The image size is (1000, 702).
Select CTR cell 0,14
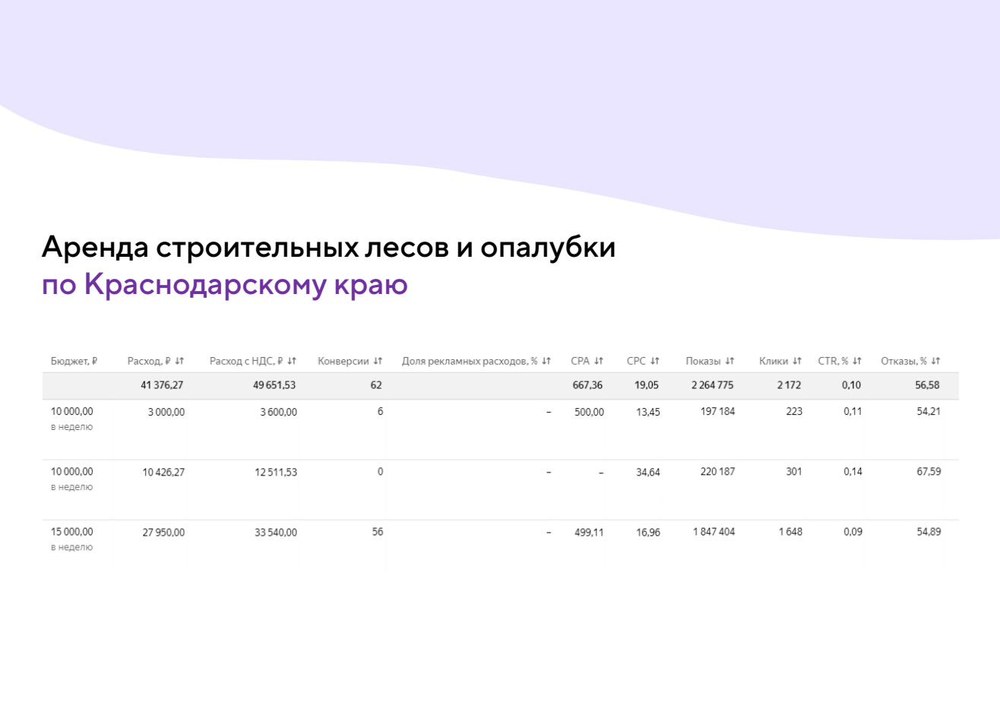(853, 472)
